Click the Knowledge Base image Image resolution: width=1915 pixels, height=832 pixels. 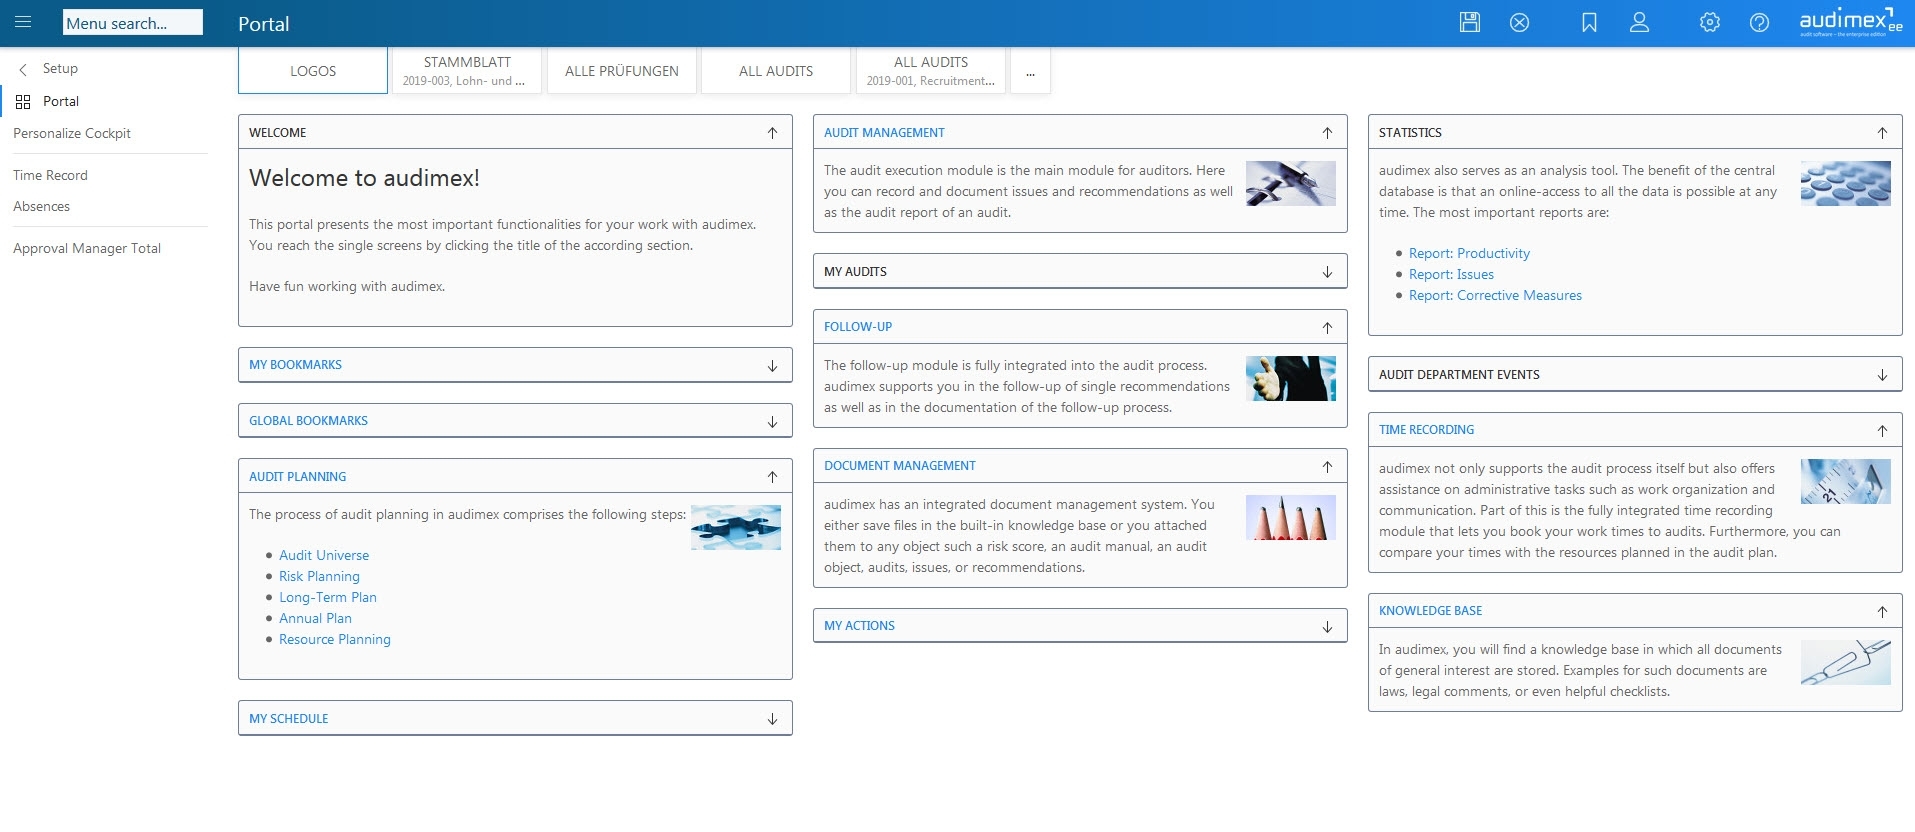(x=1845, y=662)
